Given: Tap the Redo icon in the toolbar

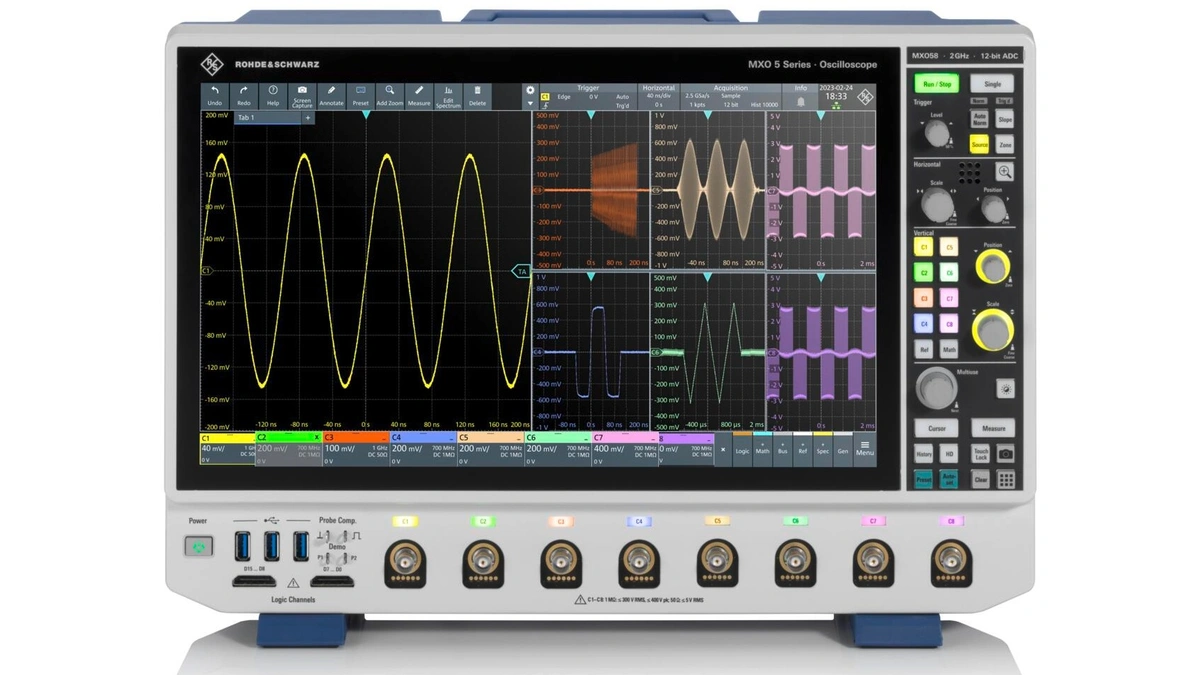Looking at the screenshot, I should click(x=243, y=95).
